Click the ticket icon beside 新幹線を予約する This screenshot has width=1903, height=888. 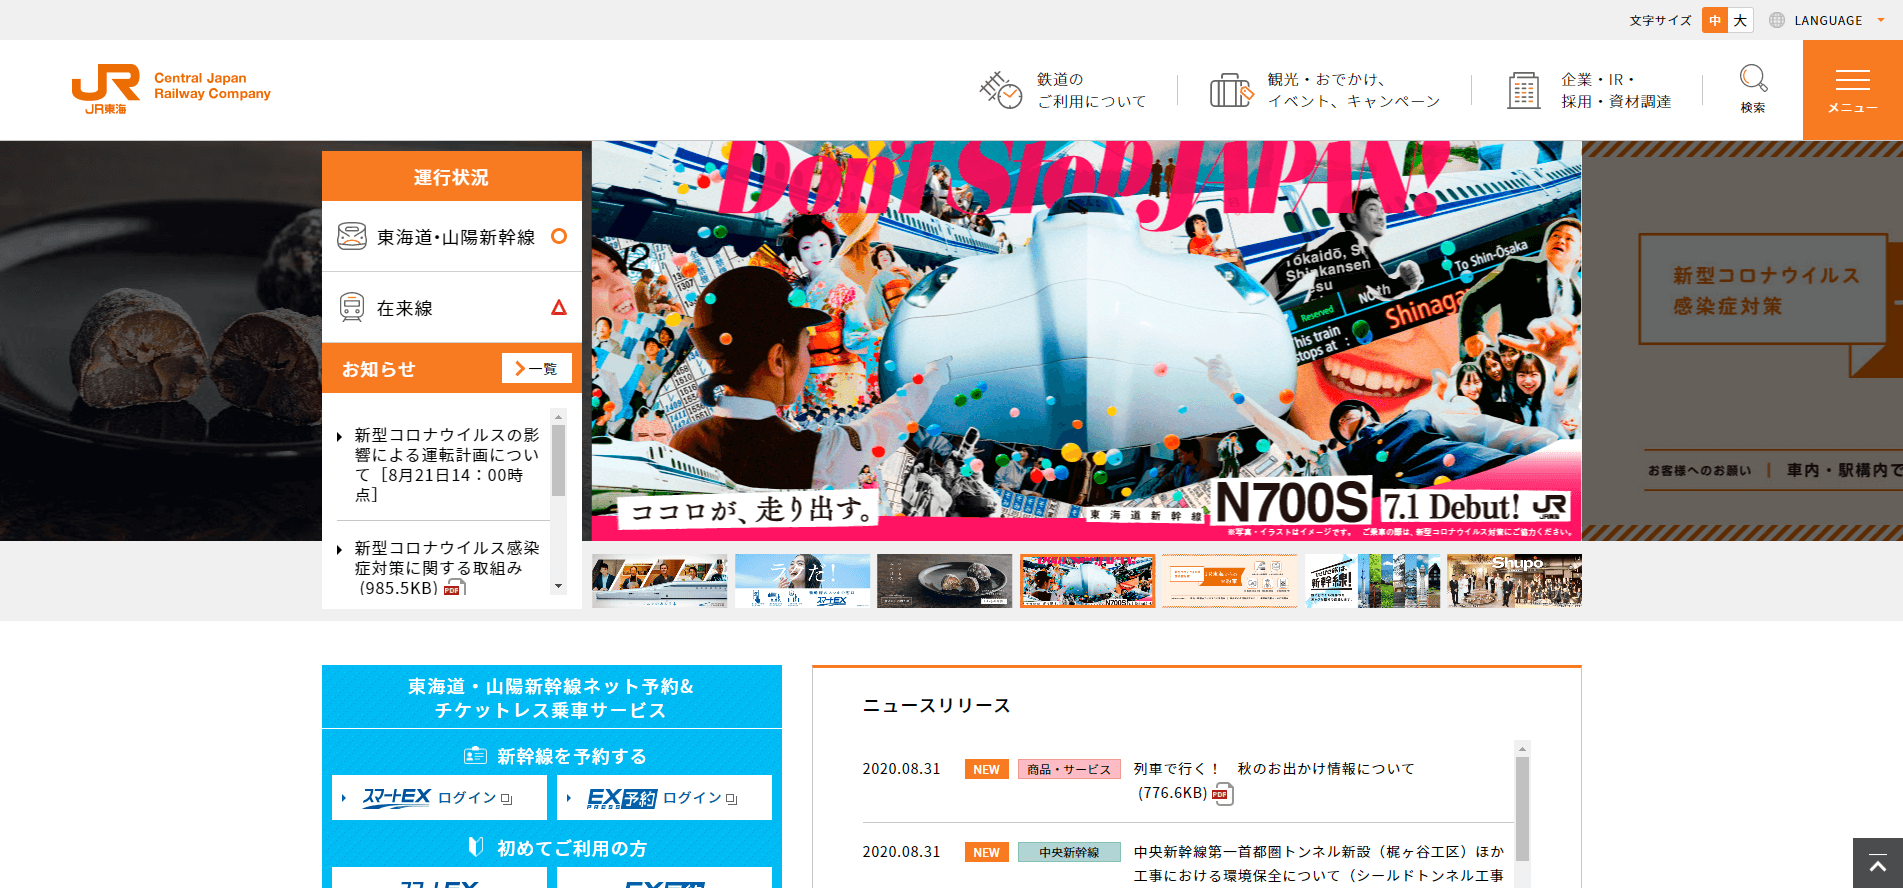click(475, 756)
